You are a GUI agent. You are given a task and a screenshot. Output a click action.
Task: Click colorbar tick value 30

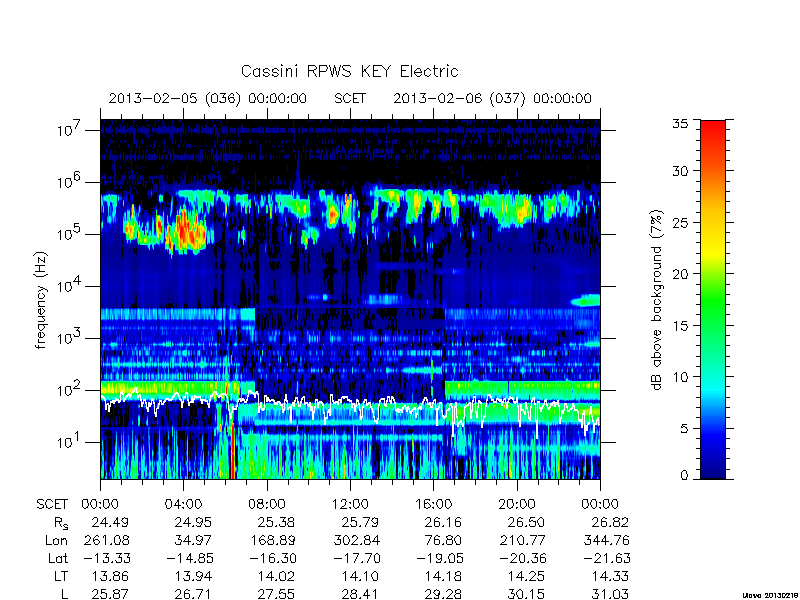click(680, 171)
